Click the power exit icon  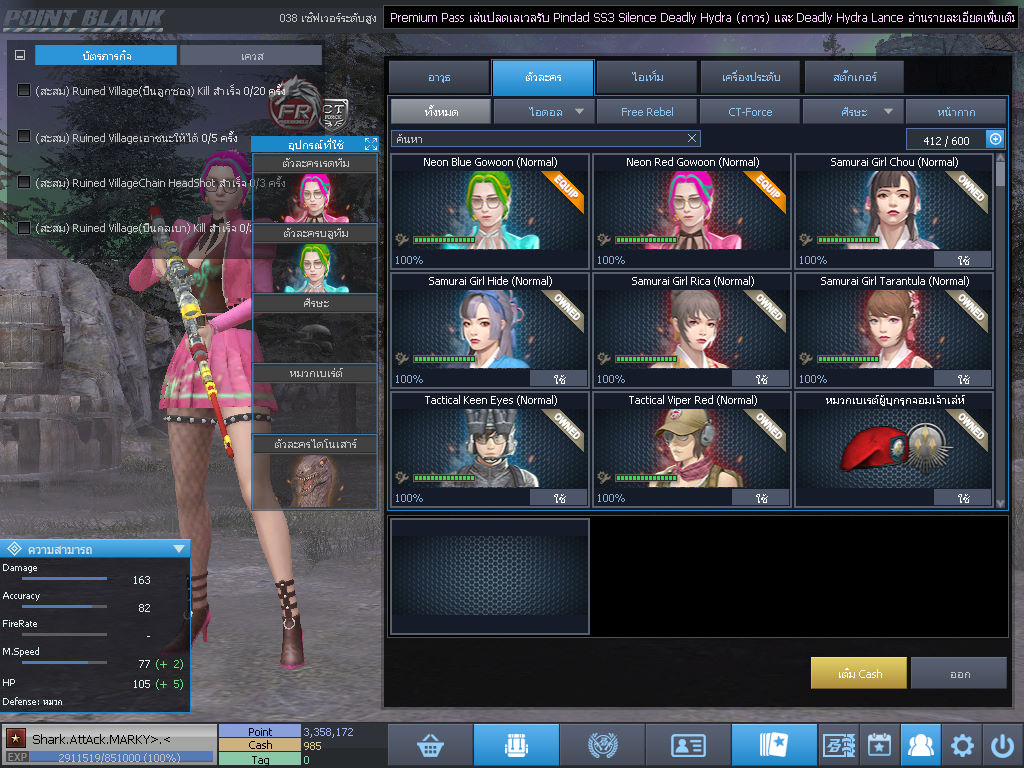point(1002,744)
